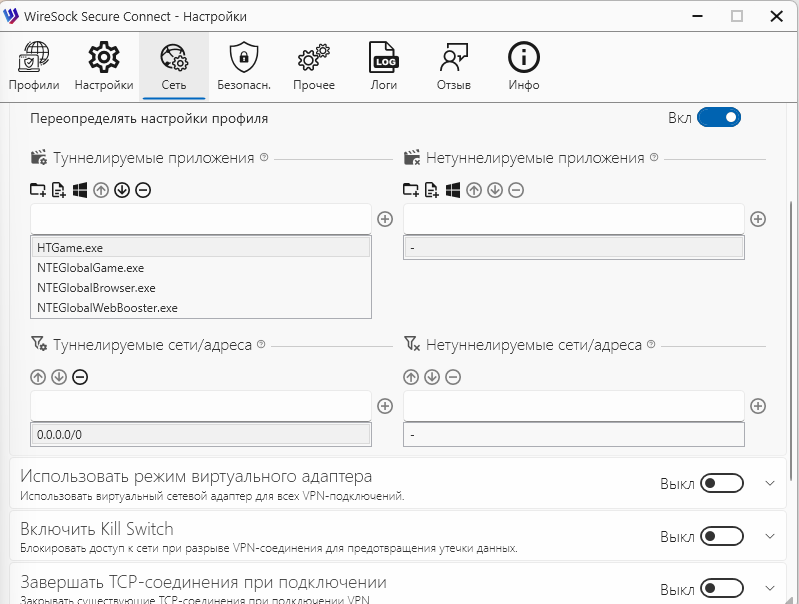
Task: Enable virtual adapter mode toggle
Action: (722, 483)
